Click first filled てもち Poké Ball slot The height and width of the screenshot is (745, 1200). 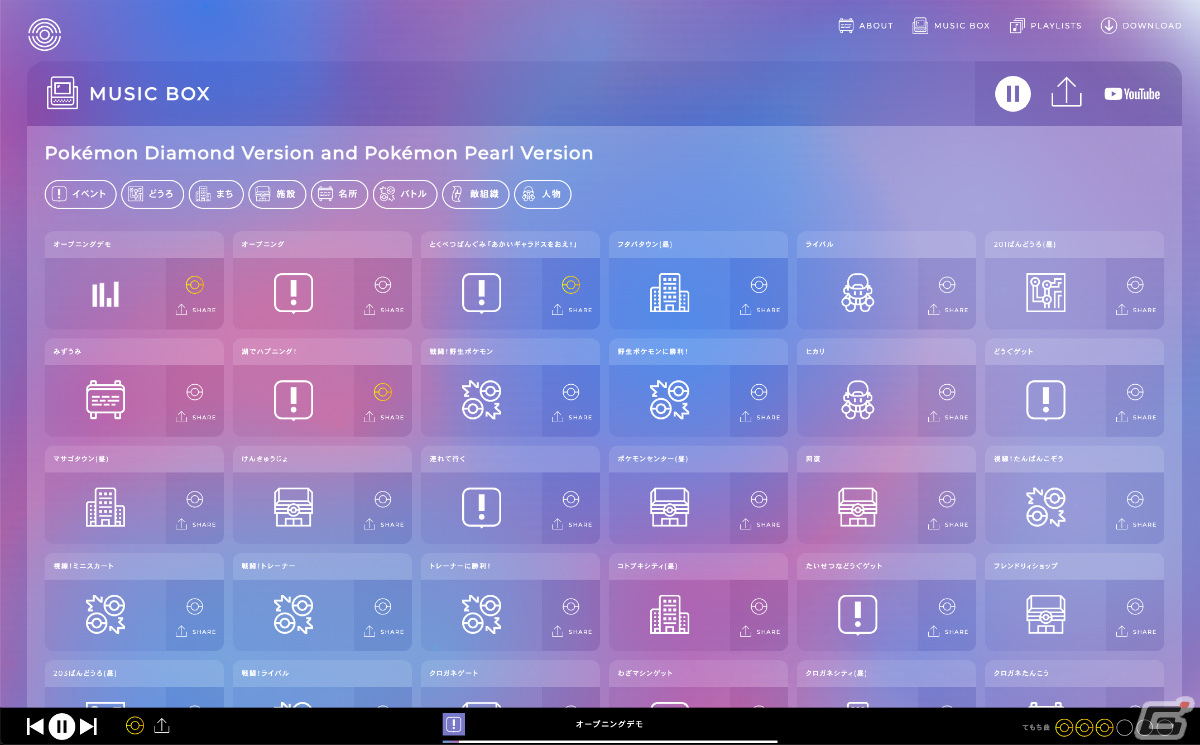tap(1064, 727)
